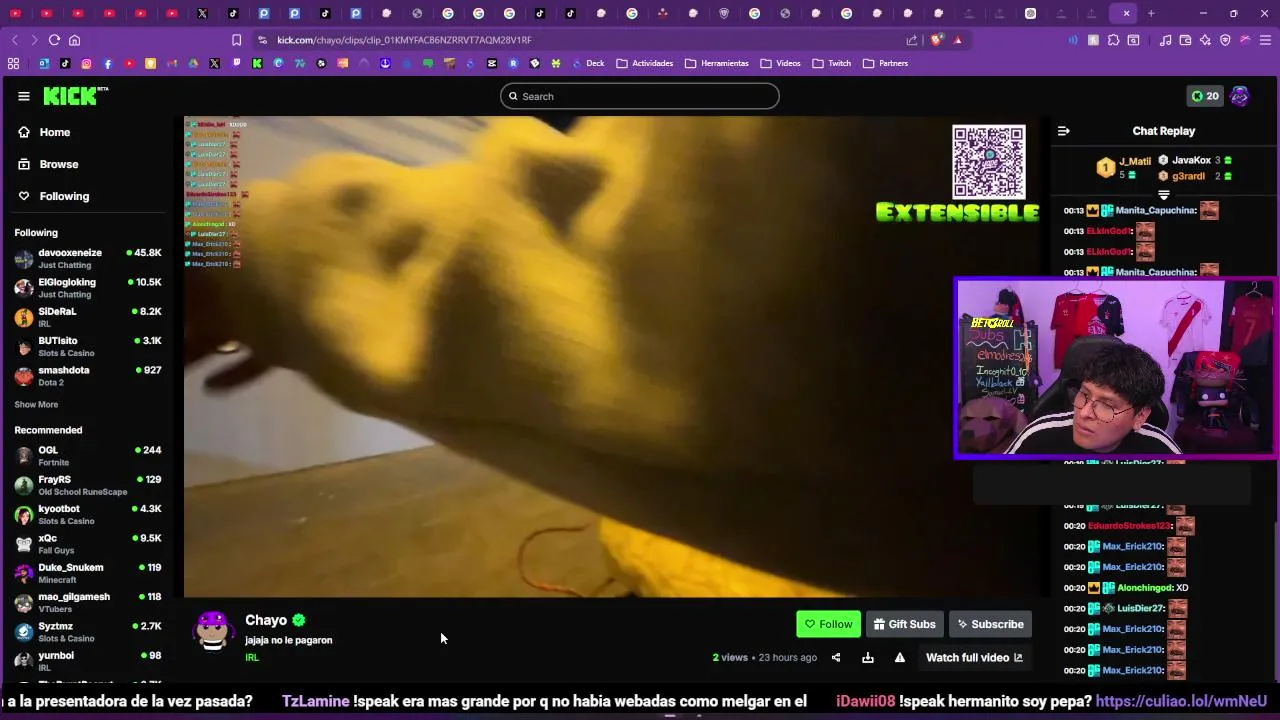
Task: Open the smashdota channel in sidebar
Action: (x=88, y=376)
